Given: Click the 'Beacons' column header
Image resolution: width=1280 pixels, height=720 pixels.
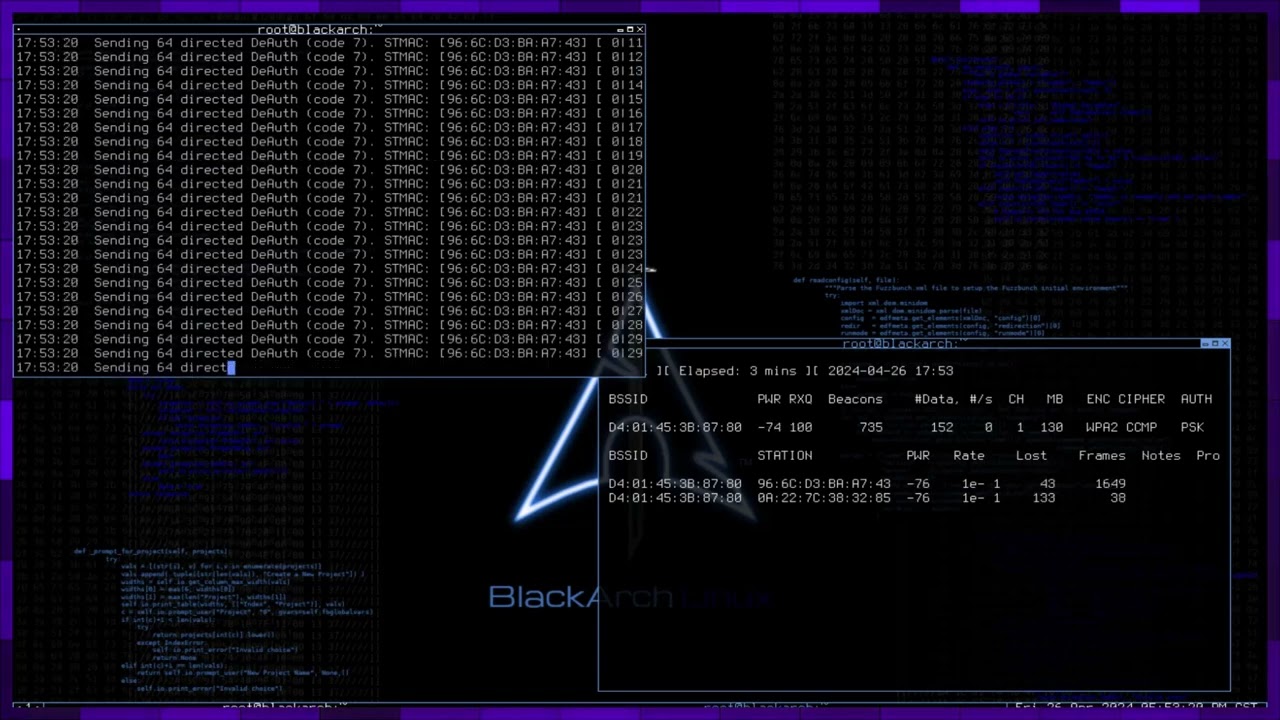Looking at the screenshot, I should coord(855,399).
